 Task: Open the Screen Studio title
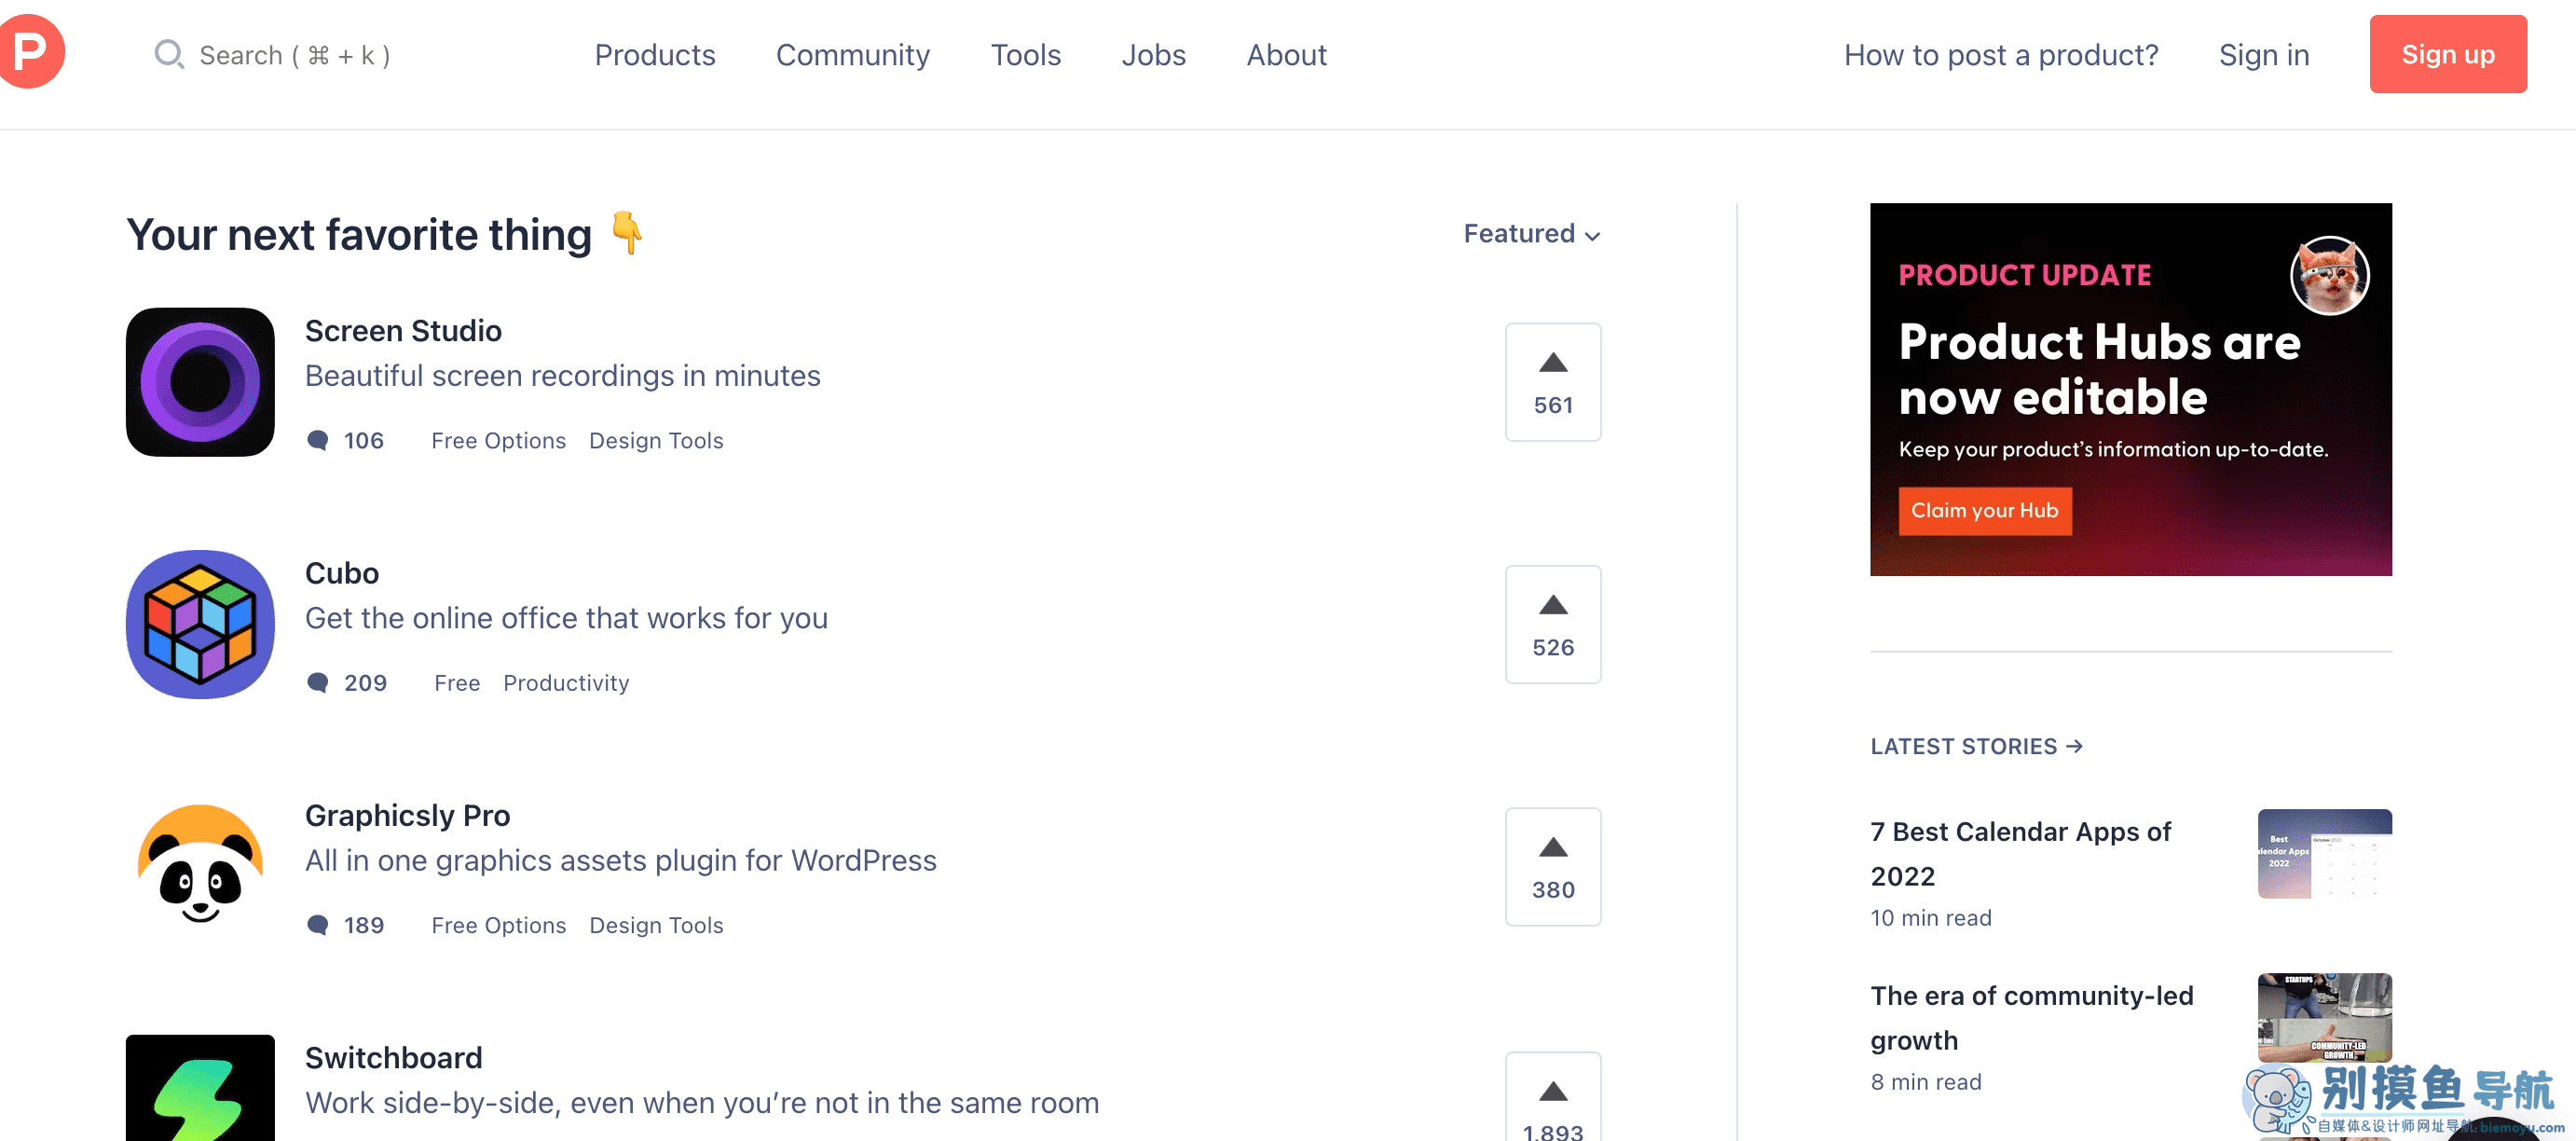click(x=403, y=331)
